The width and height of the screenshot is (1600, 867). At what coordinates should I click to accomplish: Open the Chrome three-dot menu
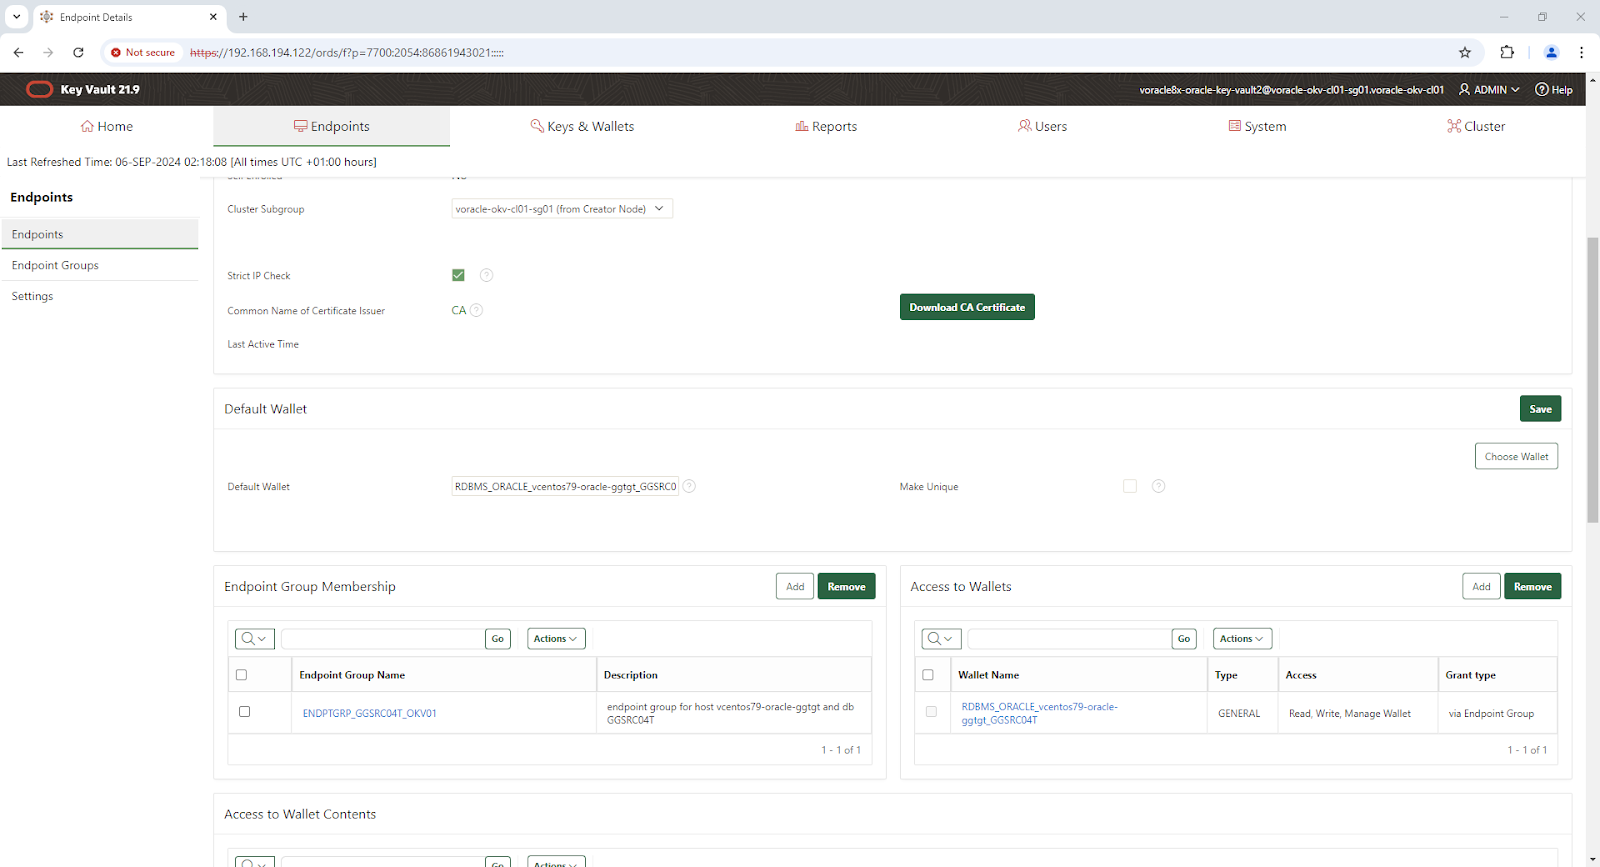tap(1581, 52)
